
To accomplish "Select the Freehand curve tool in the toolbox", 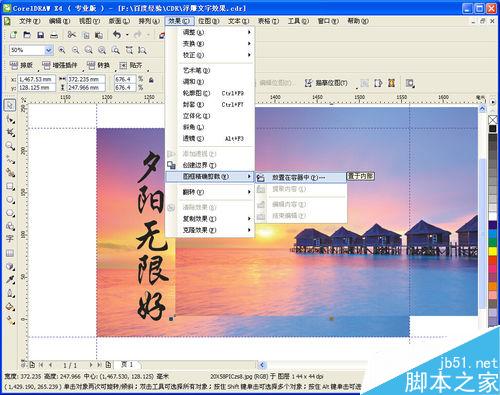I will tap(10, 159).
